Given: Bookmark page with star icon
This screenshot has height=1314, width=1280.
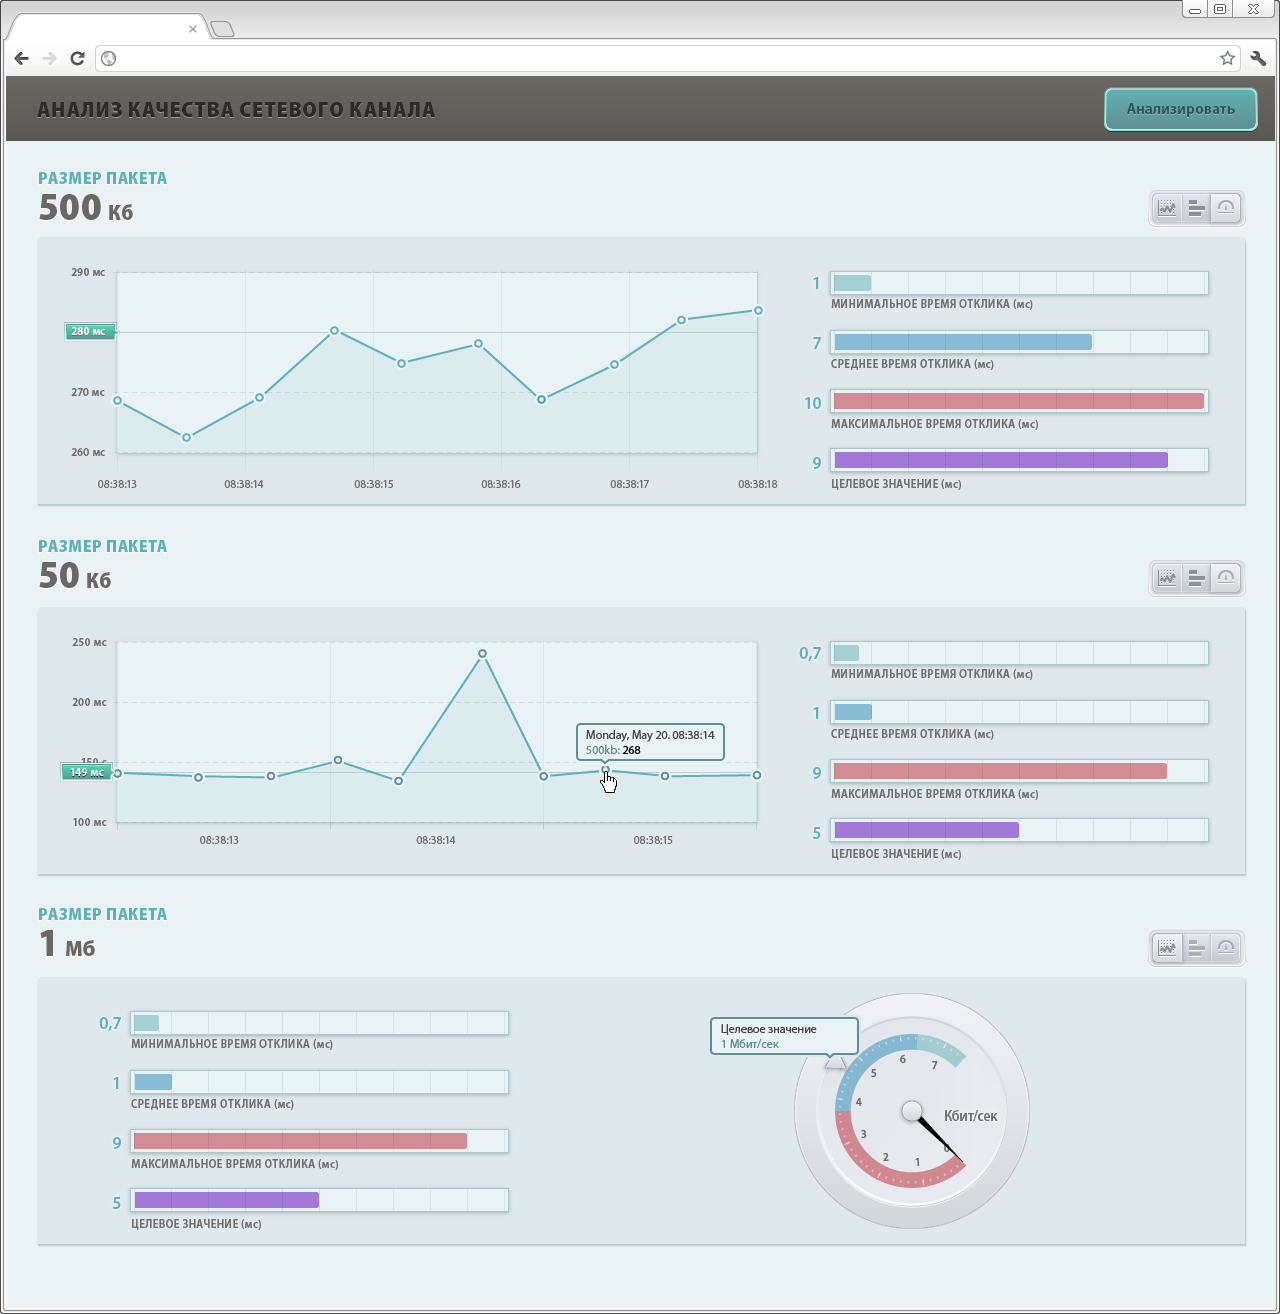Looking at the screenshot, I should point(1227,58).
